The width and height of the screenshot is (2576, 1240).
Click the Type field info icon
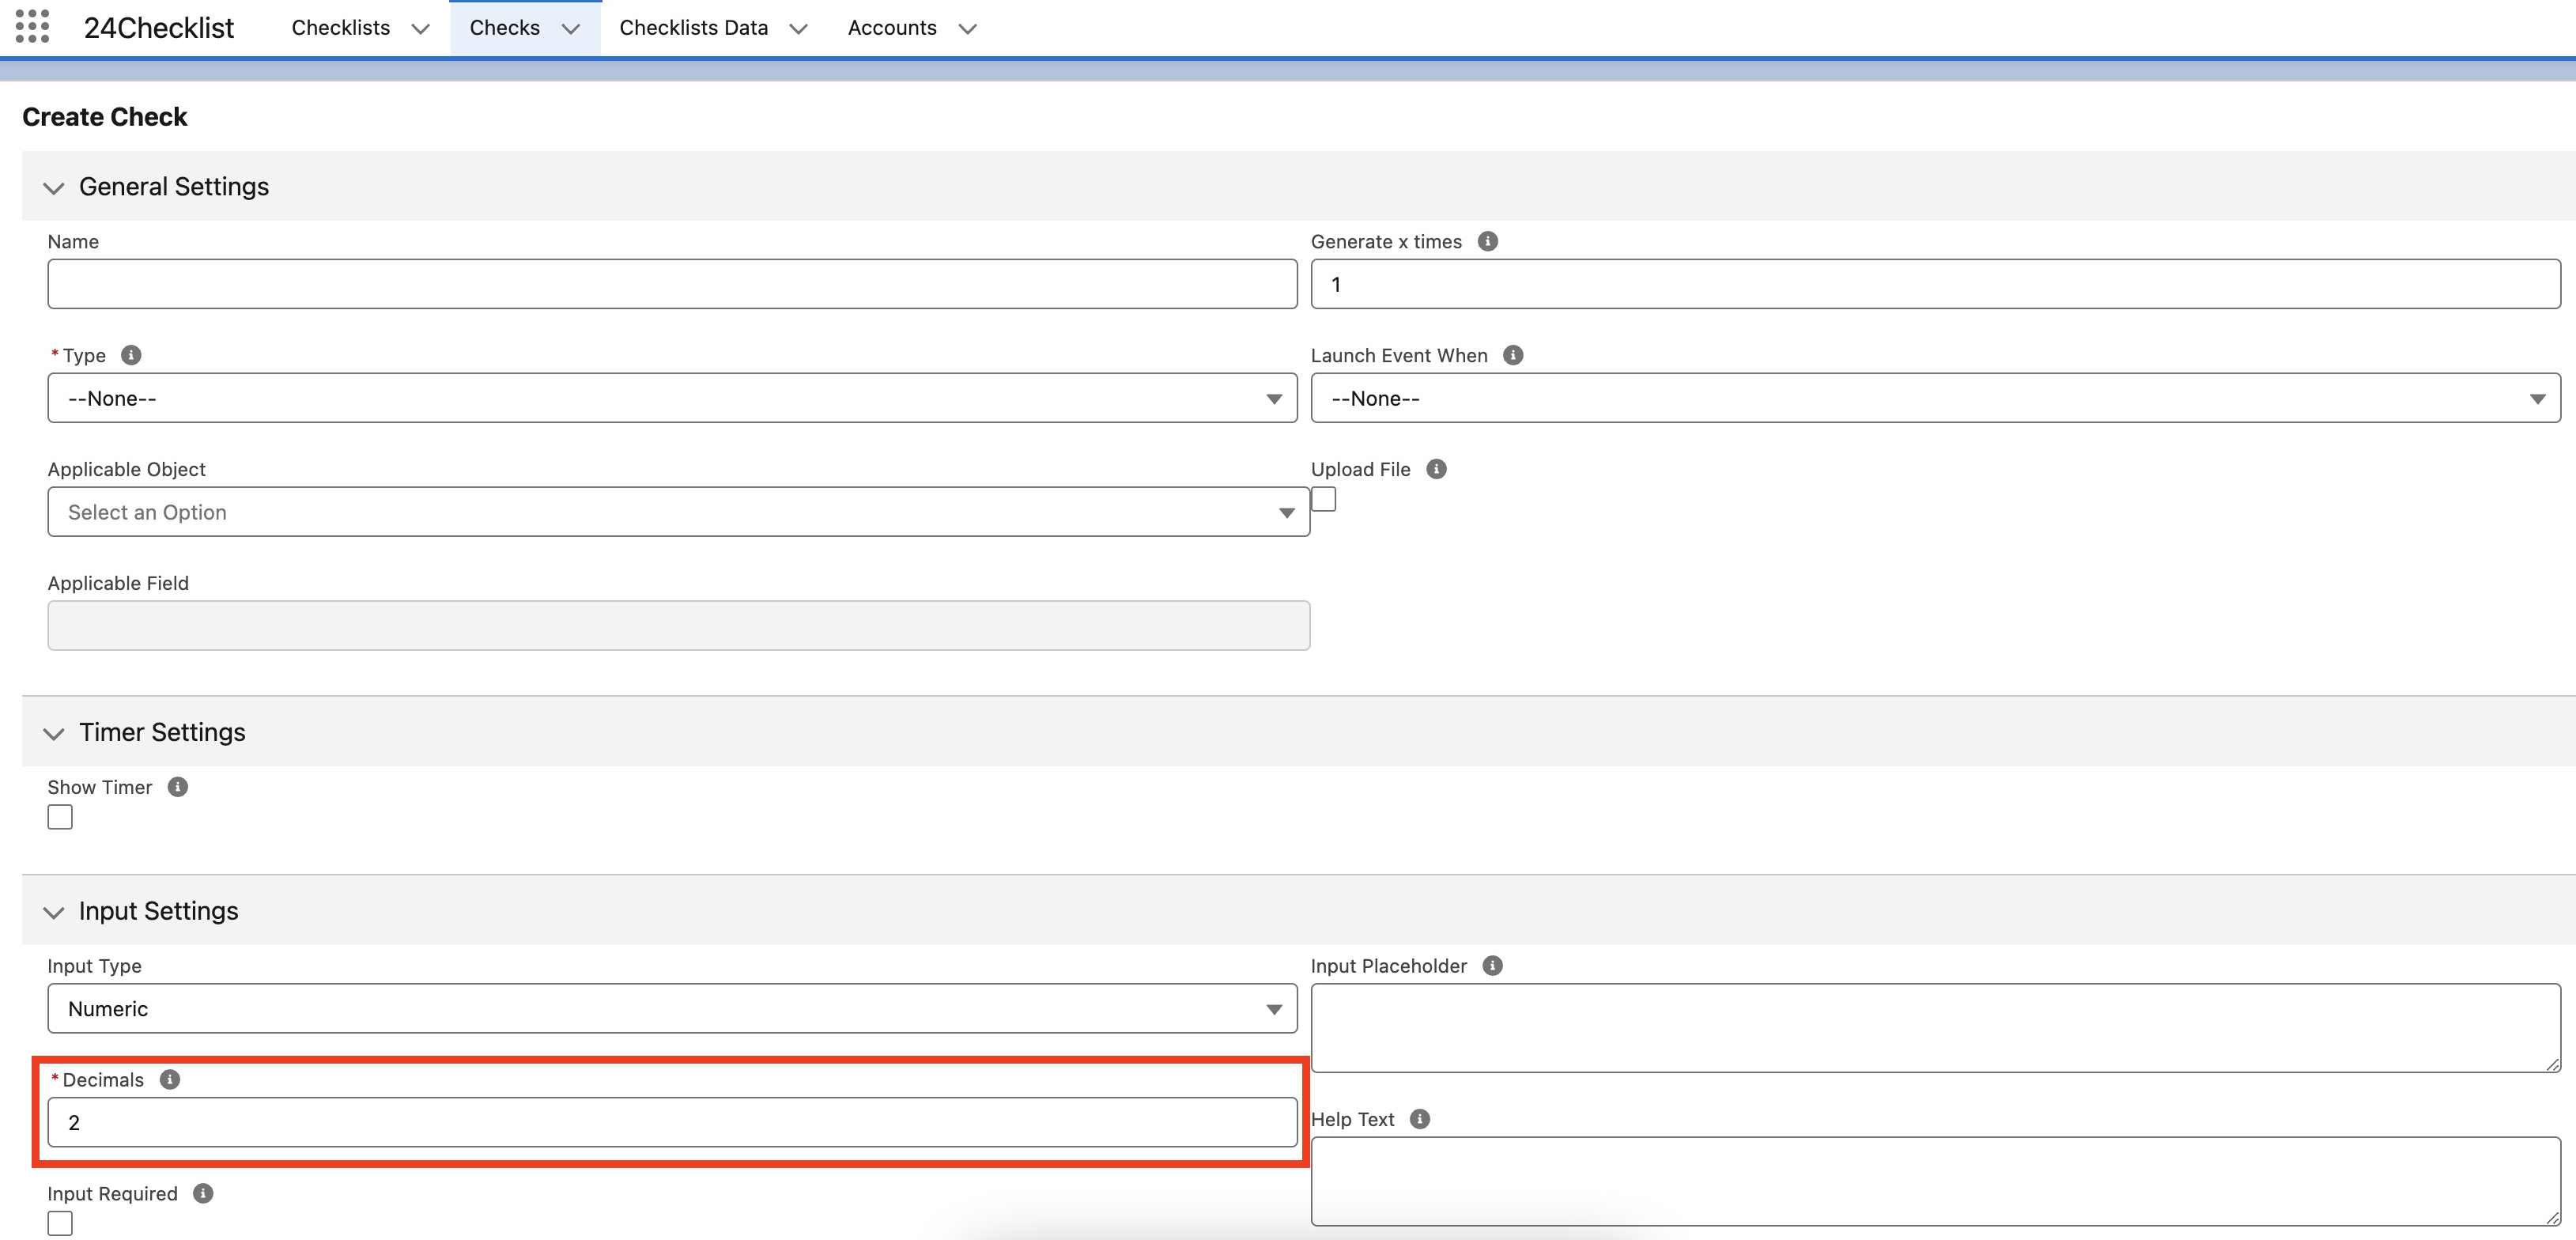[131, 355]
